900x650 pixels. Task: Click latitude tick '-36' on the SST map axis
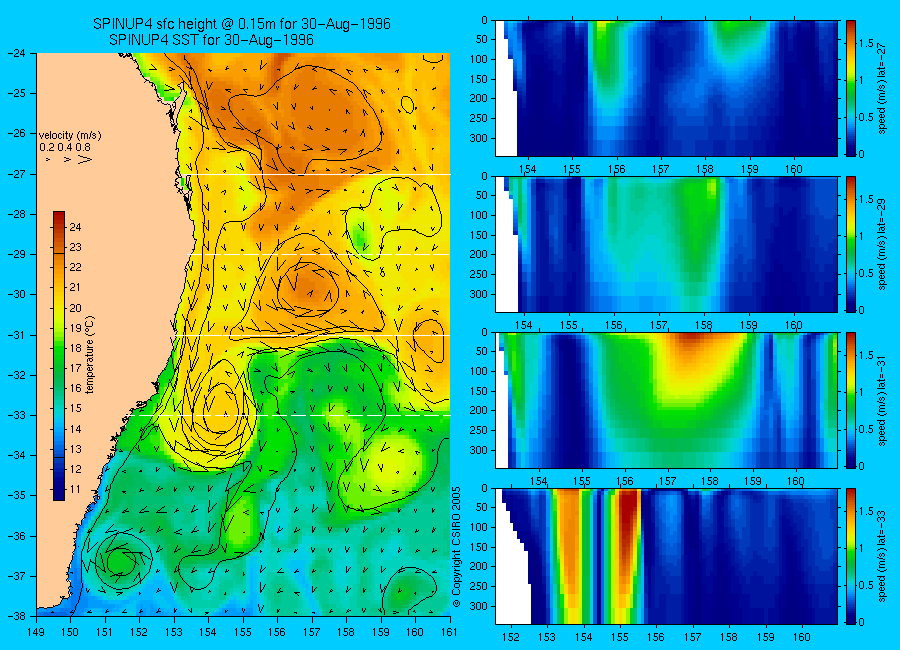coord(15,536)
